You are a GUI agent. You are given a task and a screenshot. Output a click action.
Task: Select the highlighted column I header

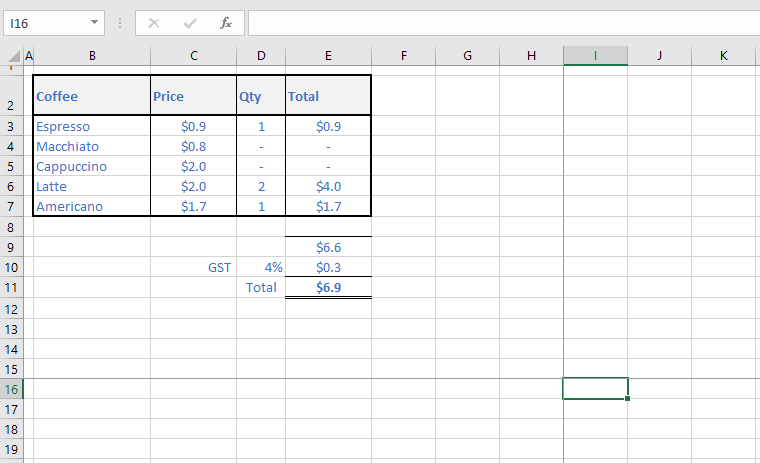pos(595,56)
